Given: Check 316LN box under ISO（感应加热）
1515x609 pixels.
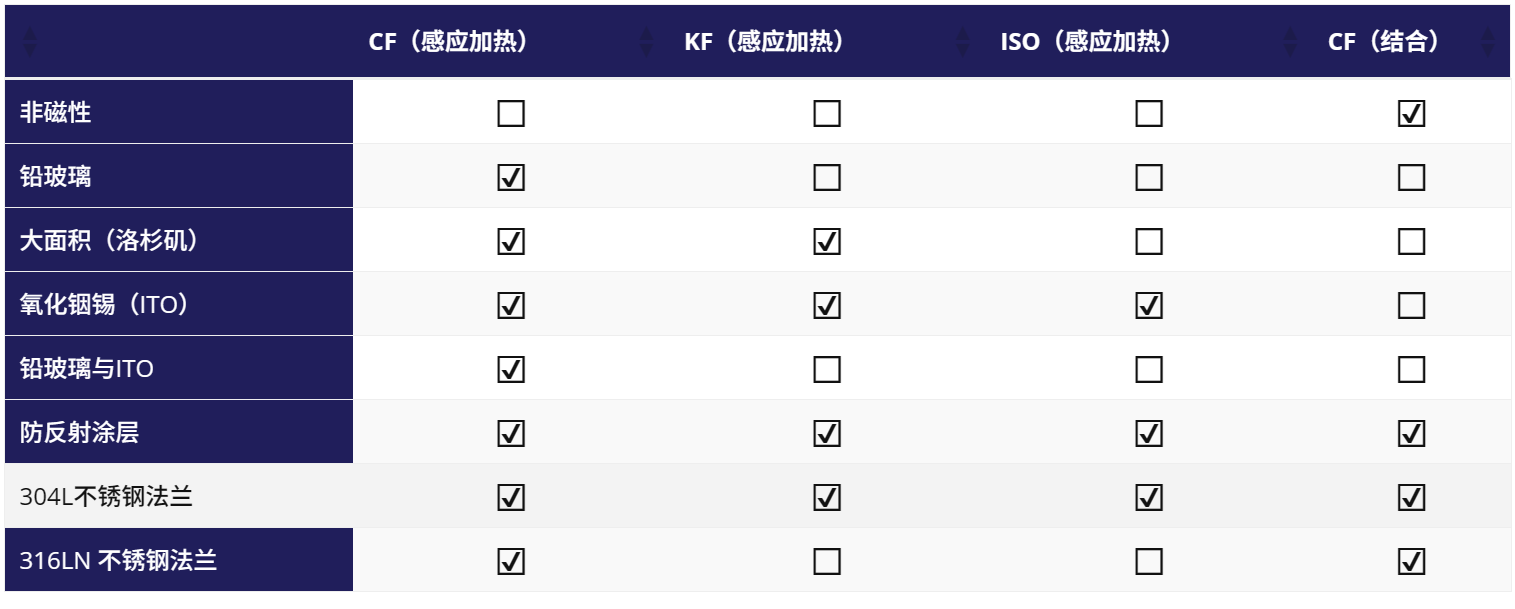Looking at the screenshot, I should tap(1149, 562).
